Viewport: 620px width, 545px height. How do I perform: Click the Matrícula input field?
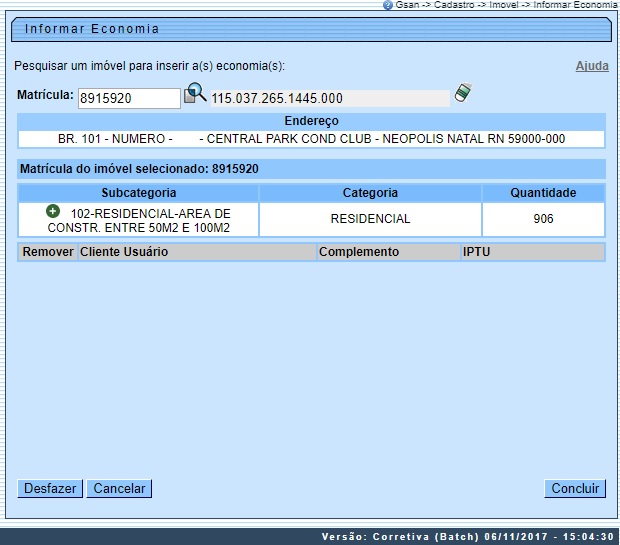(129, 98)
